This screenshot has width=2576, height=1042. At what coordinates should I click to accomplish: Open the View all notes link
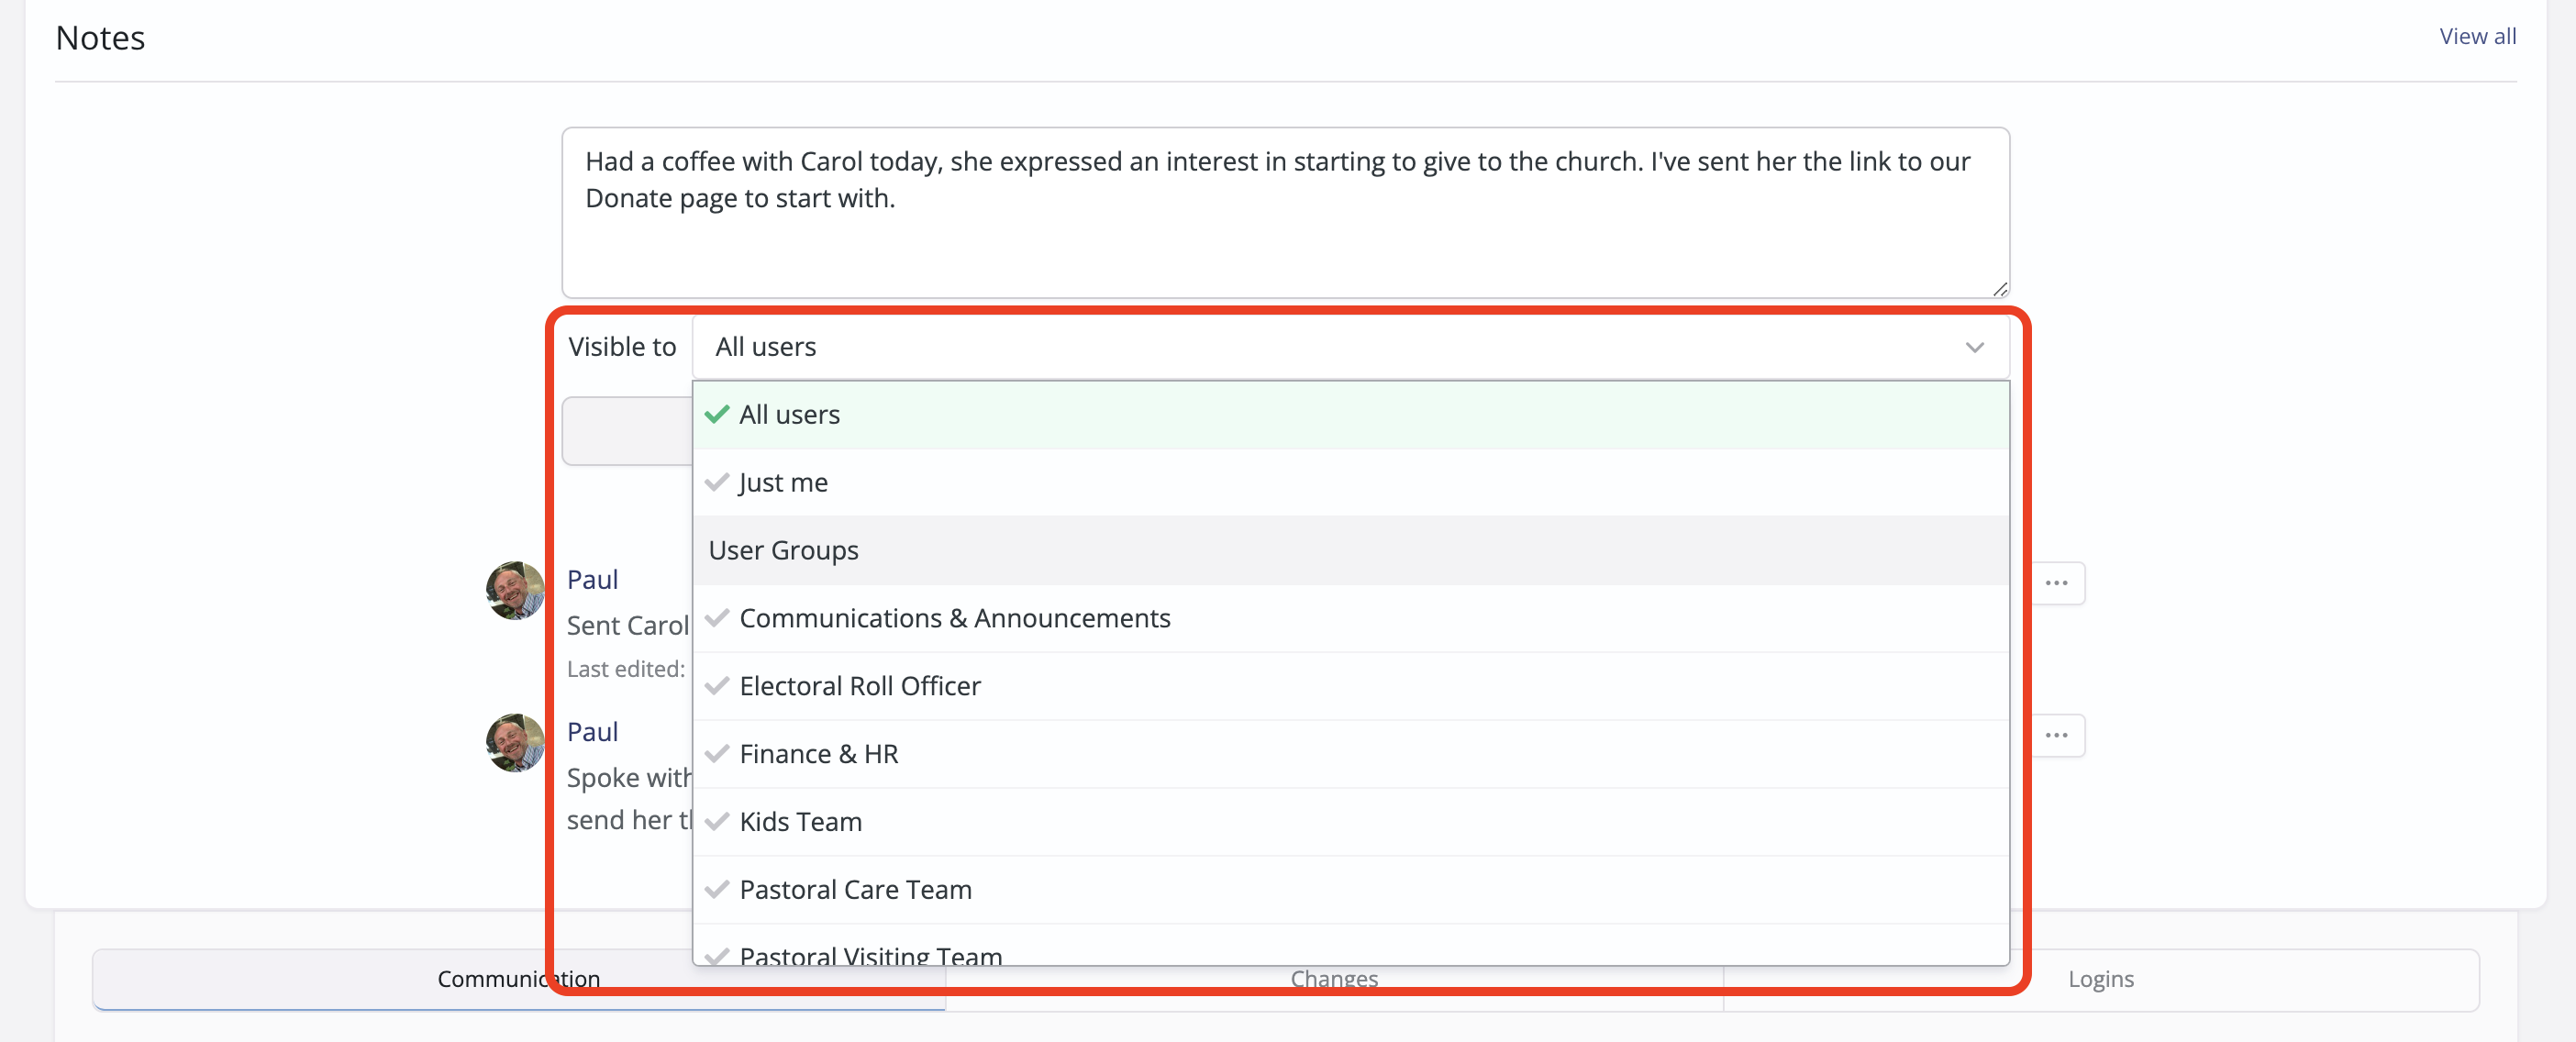tap(2477, 36)
